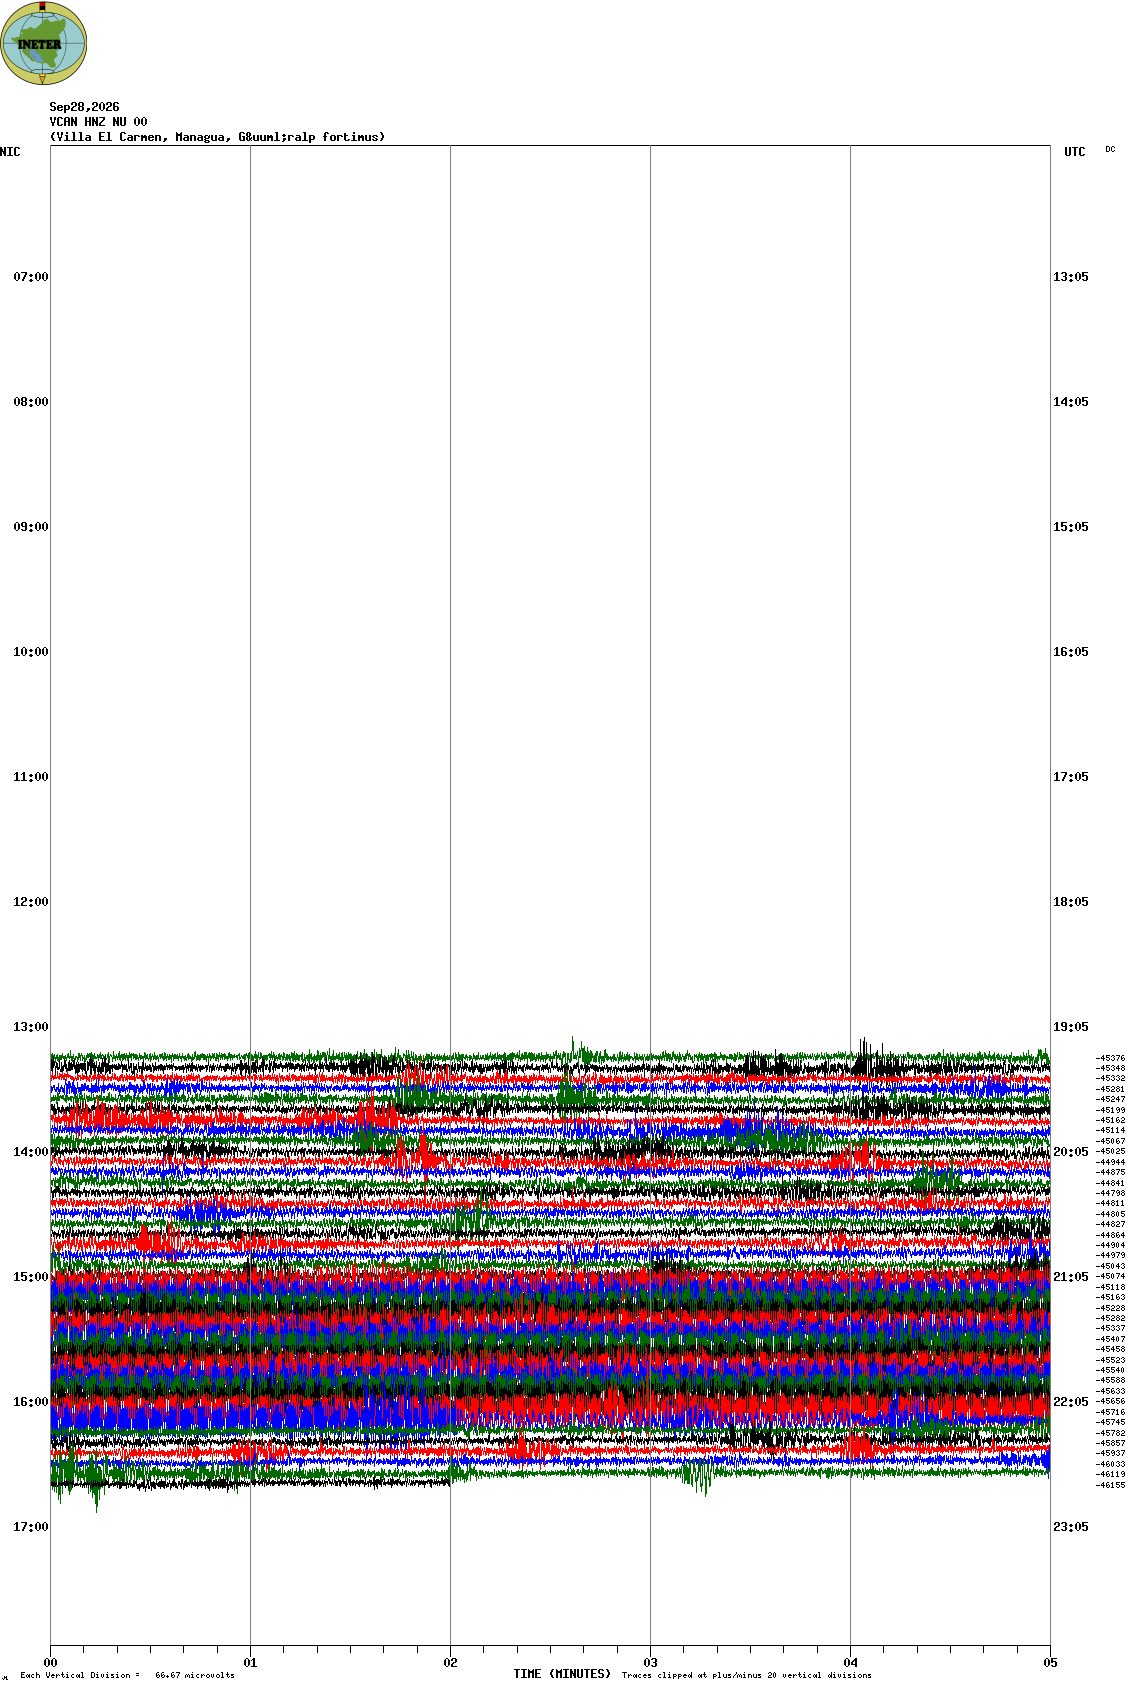Click the 19:05 UTC time label

(1071, 1027)
